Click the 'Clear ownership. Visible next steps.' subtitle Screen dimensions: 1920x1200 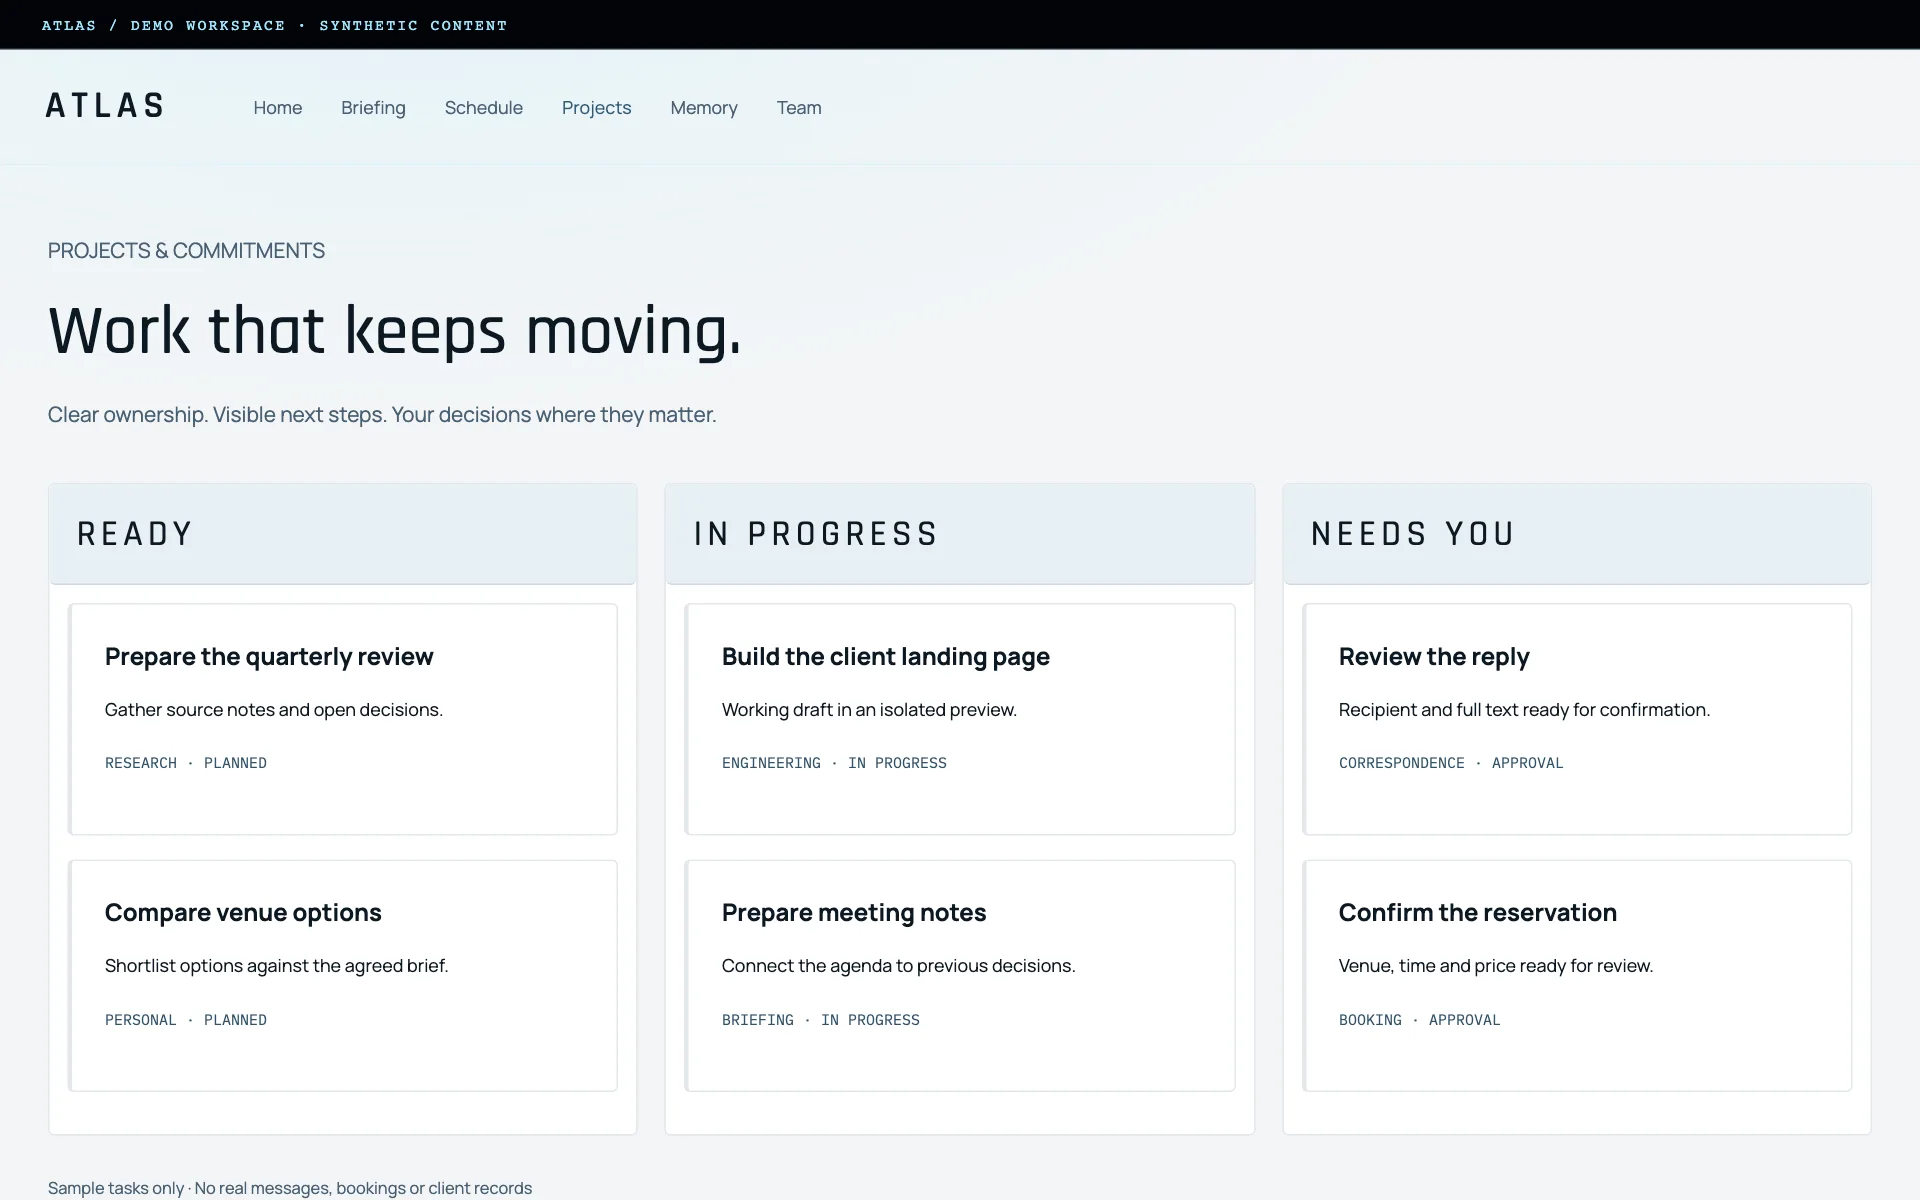[x=382, y=415]
